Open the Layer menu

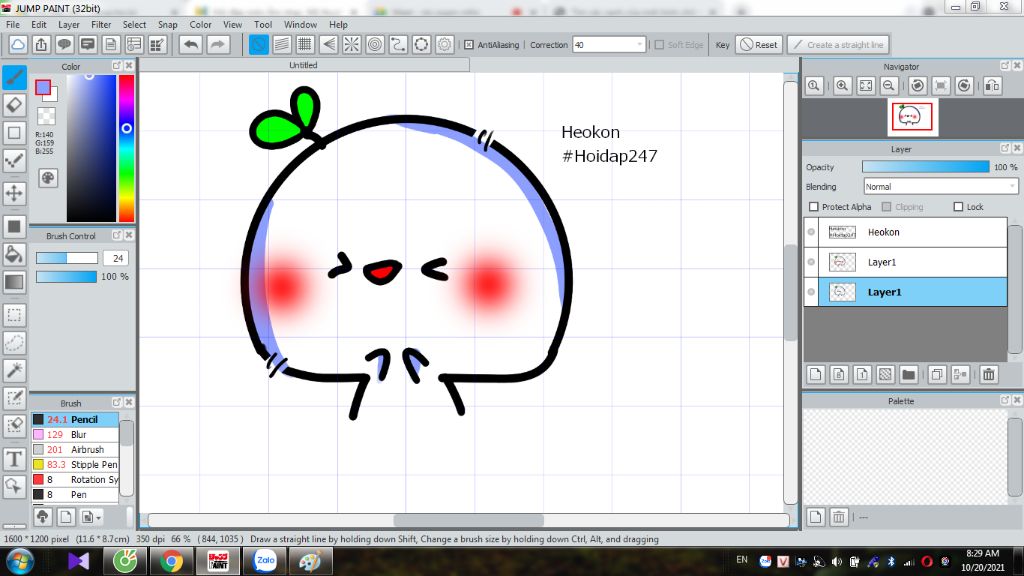[69, 24]
